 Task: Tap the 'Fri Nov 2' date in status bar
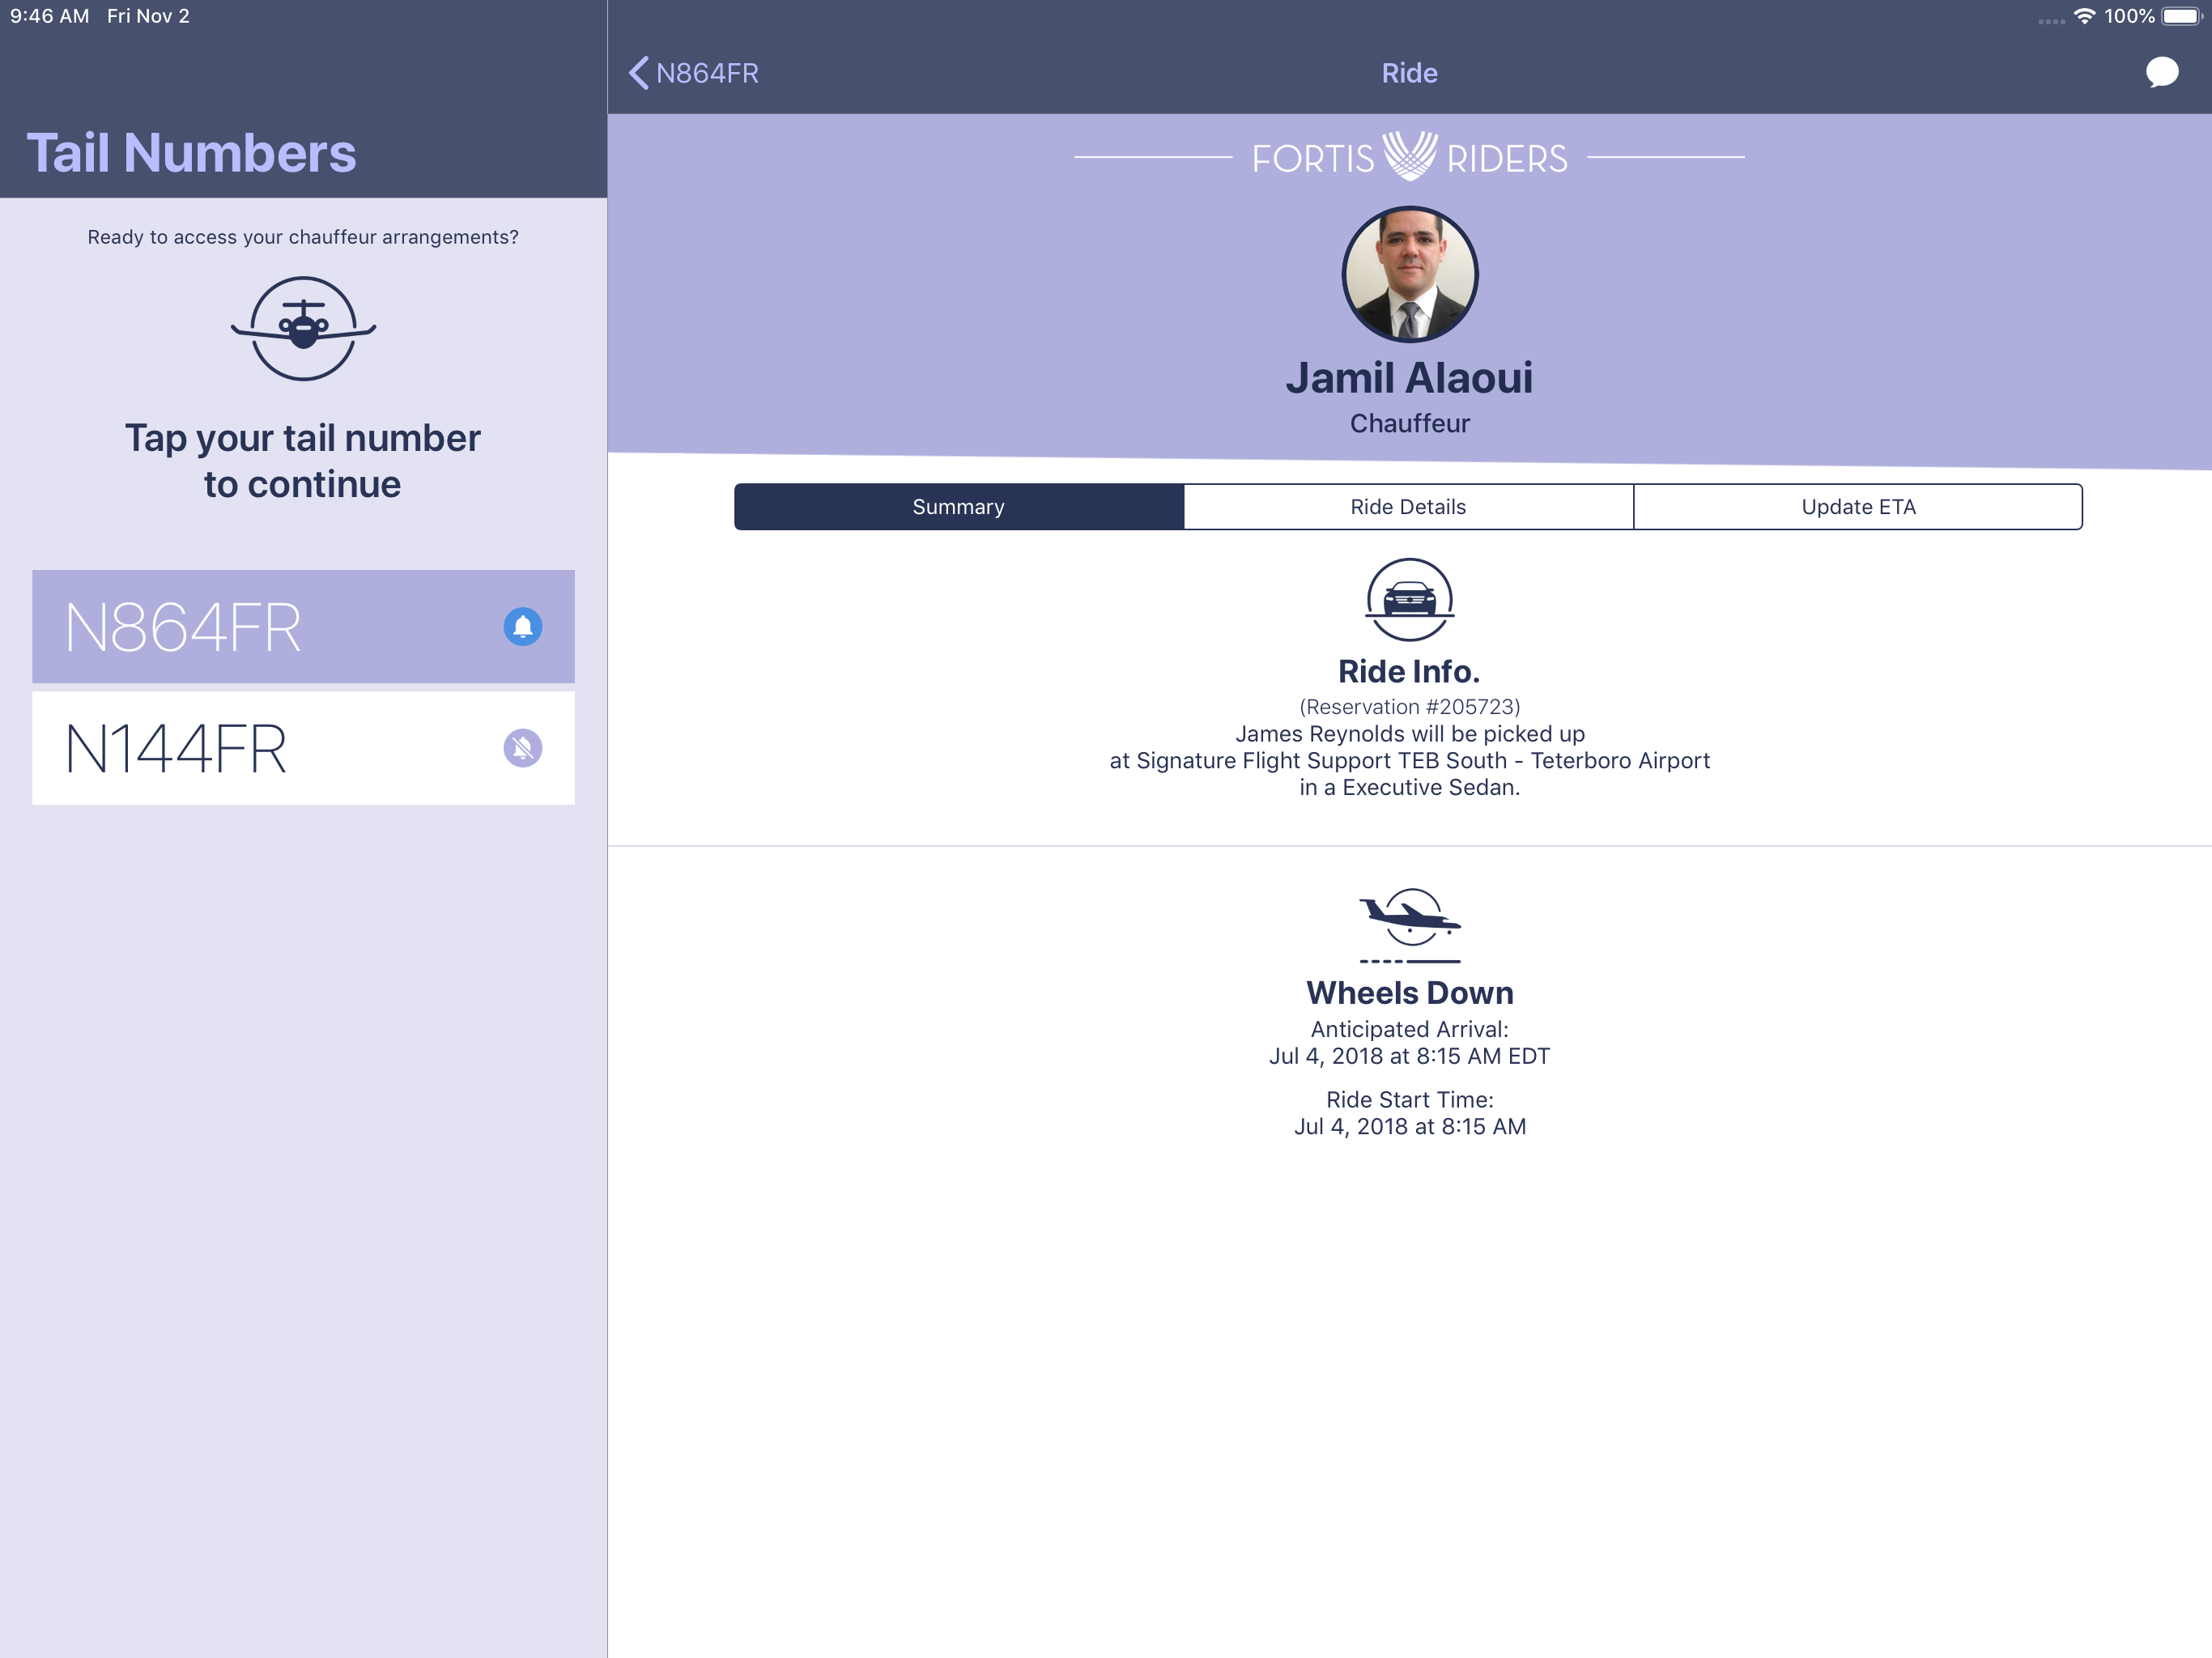pyautogui.click(x=148, y=16)
